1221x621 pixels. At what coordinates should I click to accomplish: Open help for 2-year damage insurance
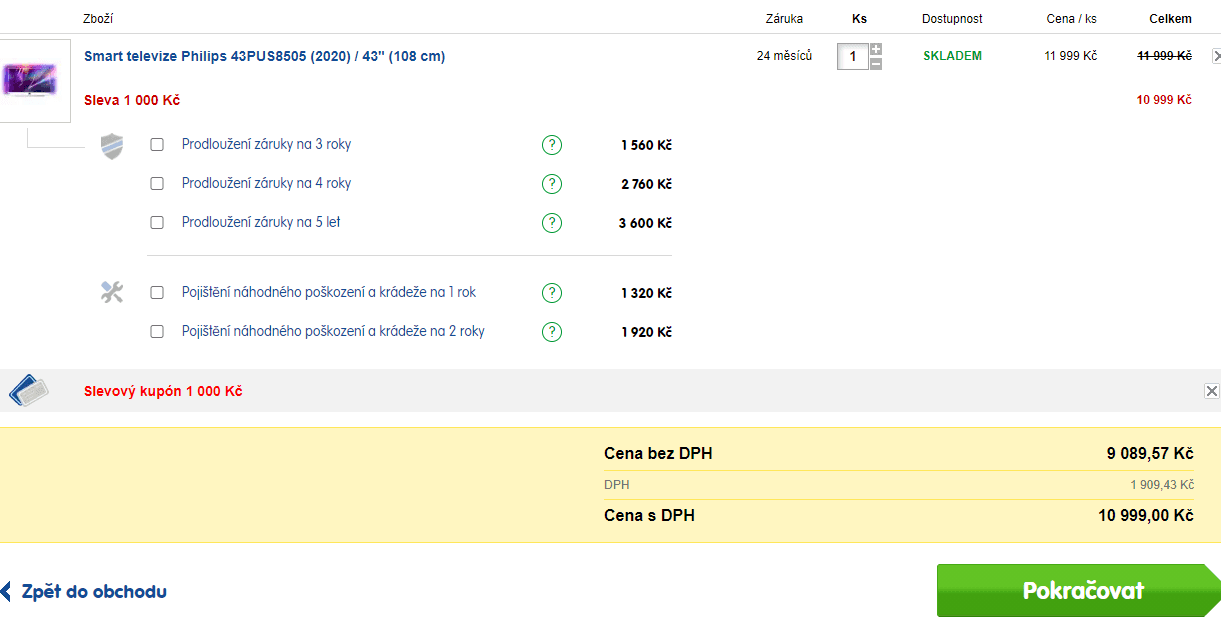tap(552, 332)
